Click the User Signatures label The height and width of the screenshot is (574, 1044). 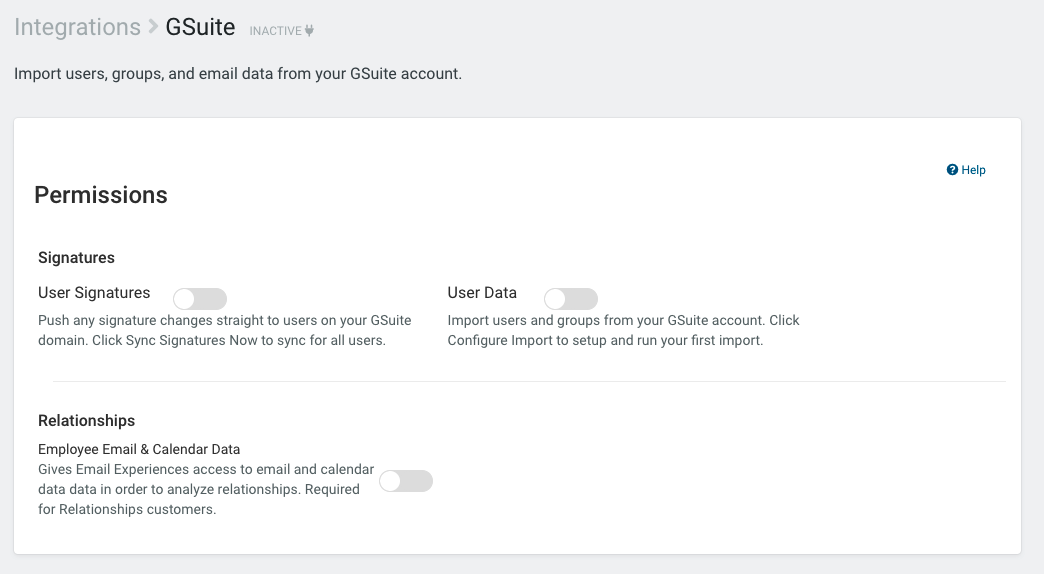[94, 293]
